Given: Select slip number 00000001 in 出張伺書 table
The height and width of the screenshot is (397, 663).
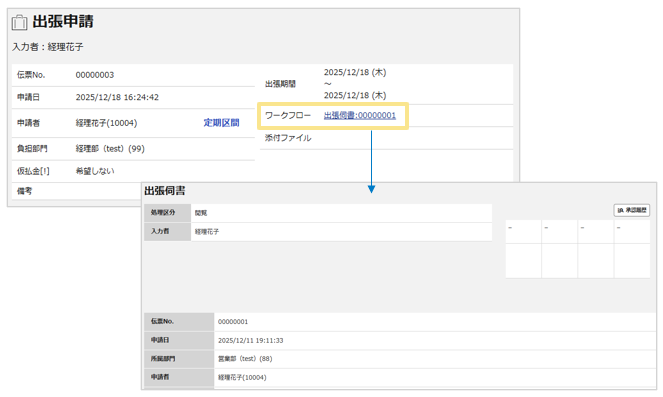Looking at the screenshot, I should point(233,322).
